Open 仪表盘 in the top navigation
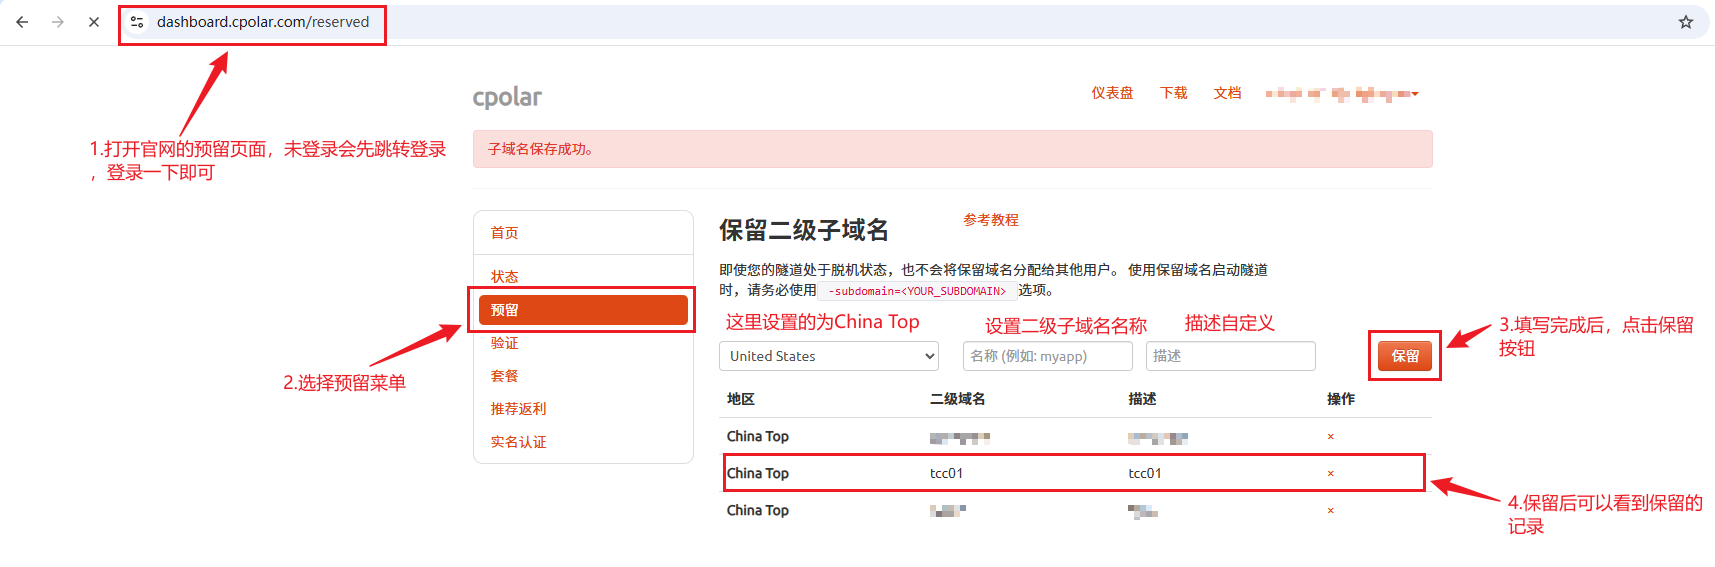Viewport: 1715px width, 567px height. pyautogui.click(x=1112, y=93)
